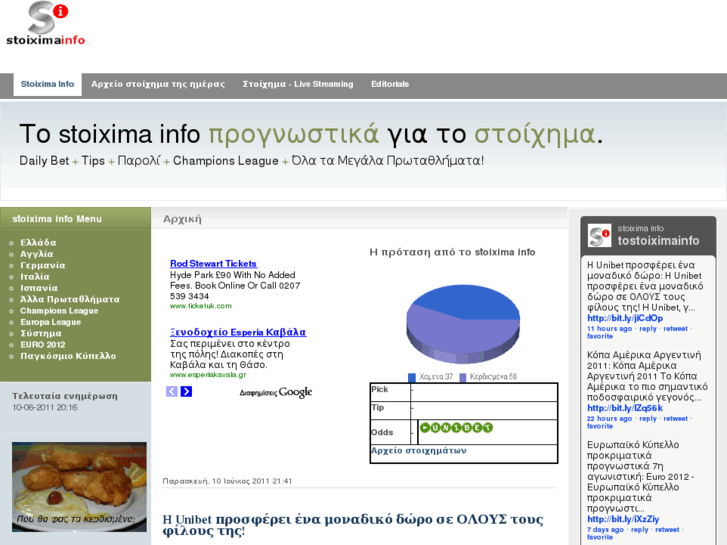
Task: Select Ιταλία in the sidebar menu
Action: (x=35, y=276)
